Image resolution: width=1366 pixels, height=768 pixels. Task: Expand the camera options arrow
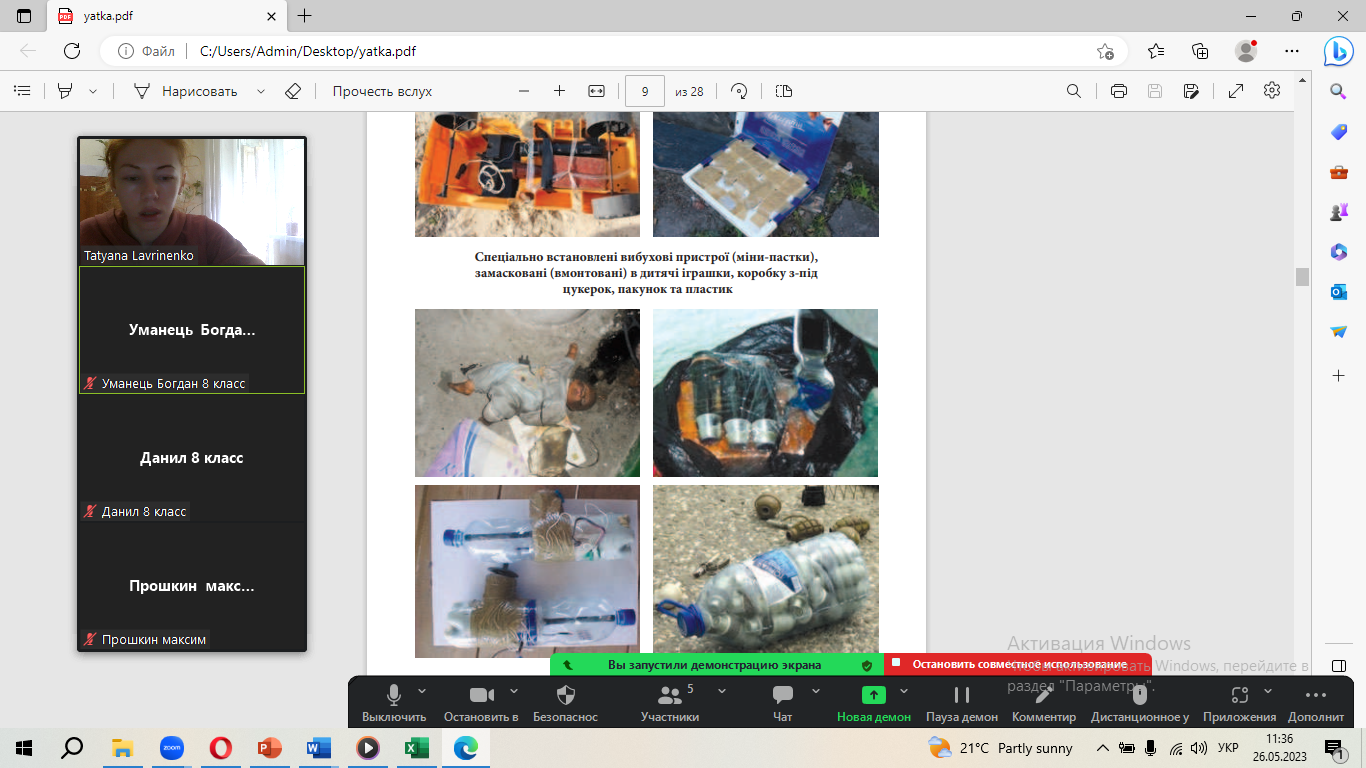point(514,691)
